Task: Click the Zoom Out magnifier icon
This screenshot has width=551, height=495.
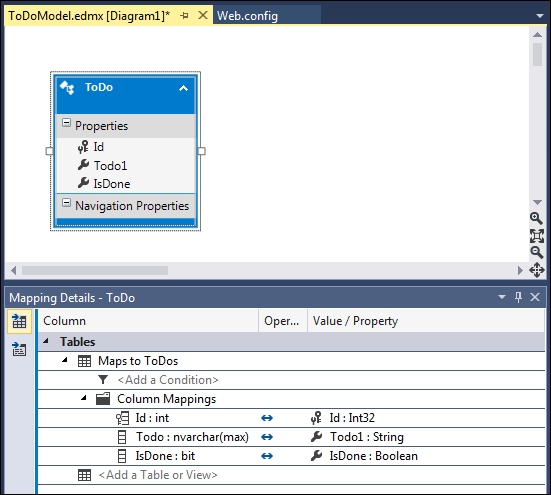Action: 537,252
